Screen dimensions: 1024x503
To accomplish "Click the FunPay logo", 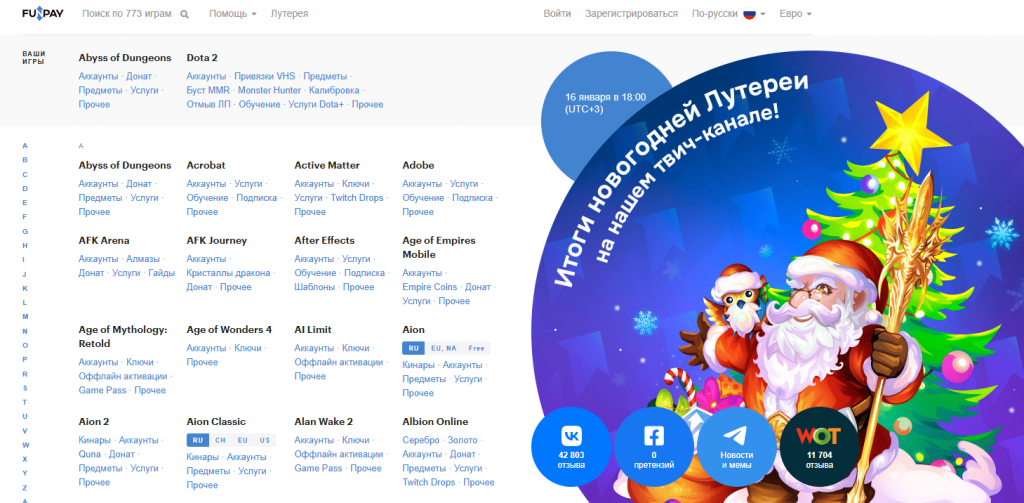I will [x=44, y=14].
